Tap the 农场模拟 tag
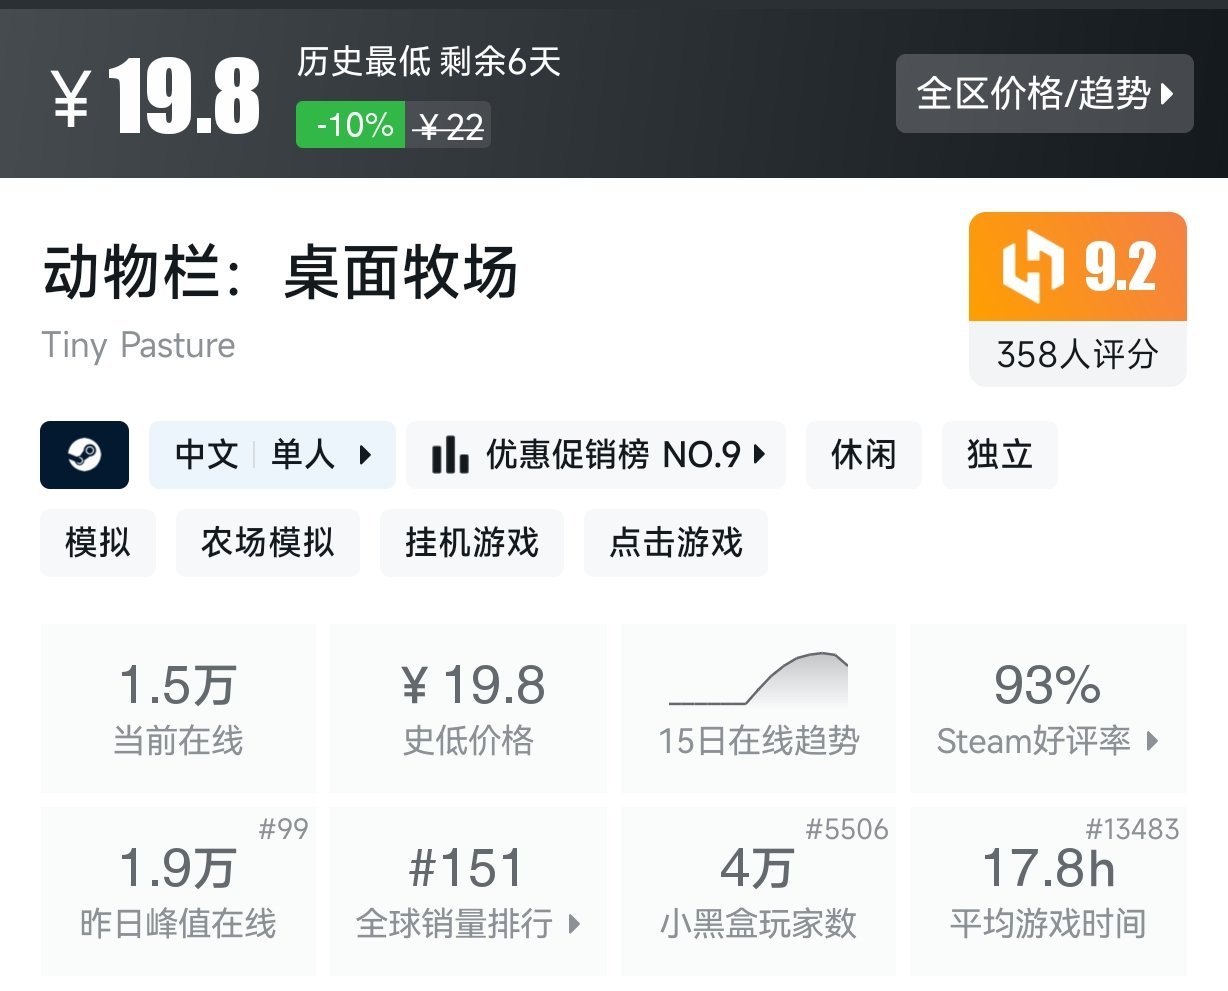 [267, 543]
